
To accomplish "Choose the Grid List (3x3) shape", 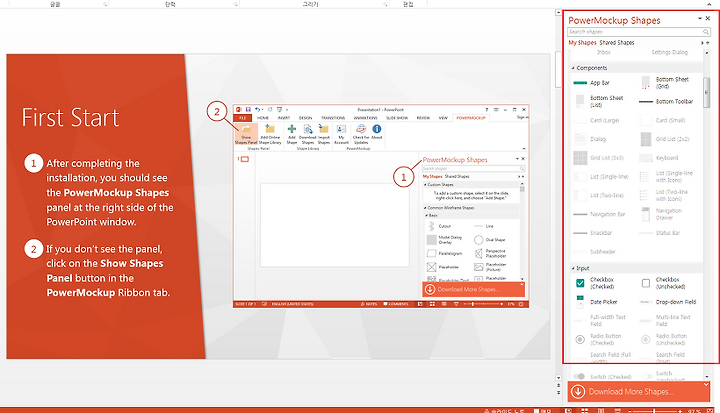I will (x=599, y=158).
